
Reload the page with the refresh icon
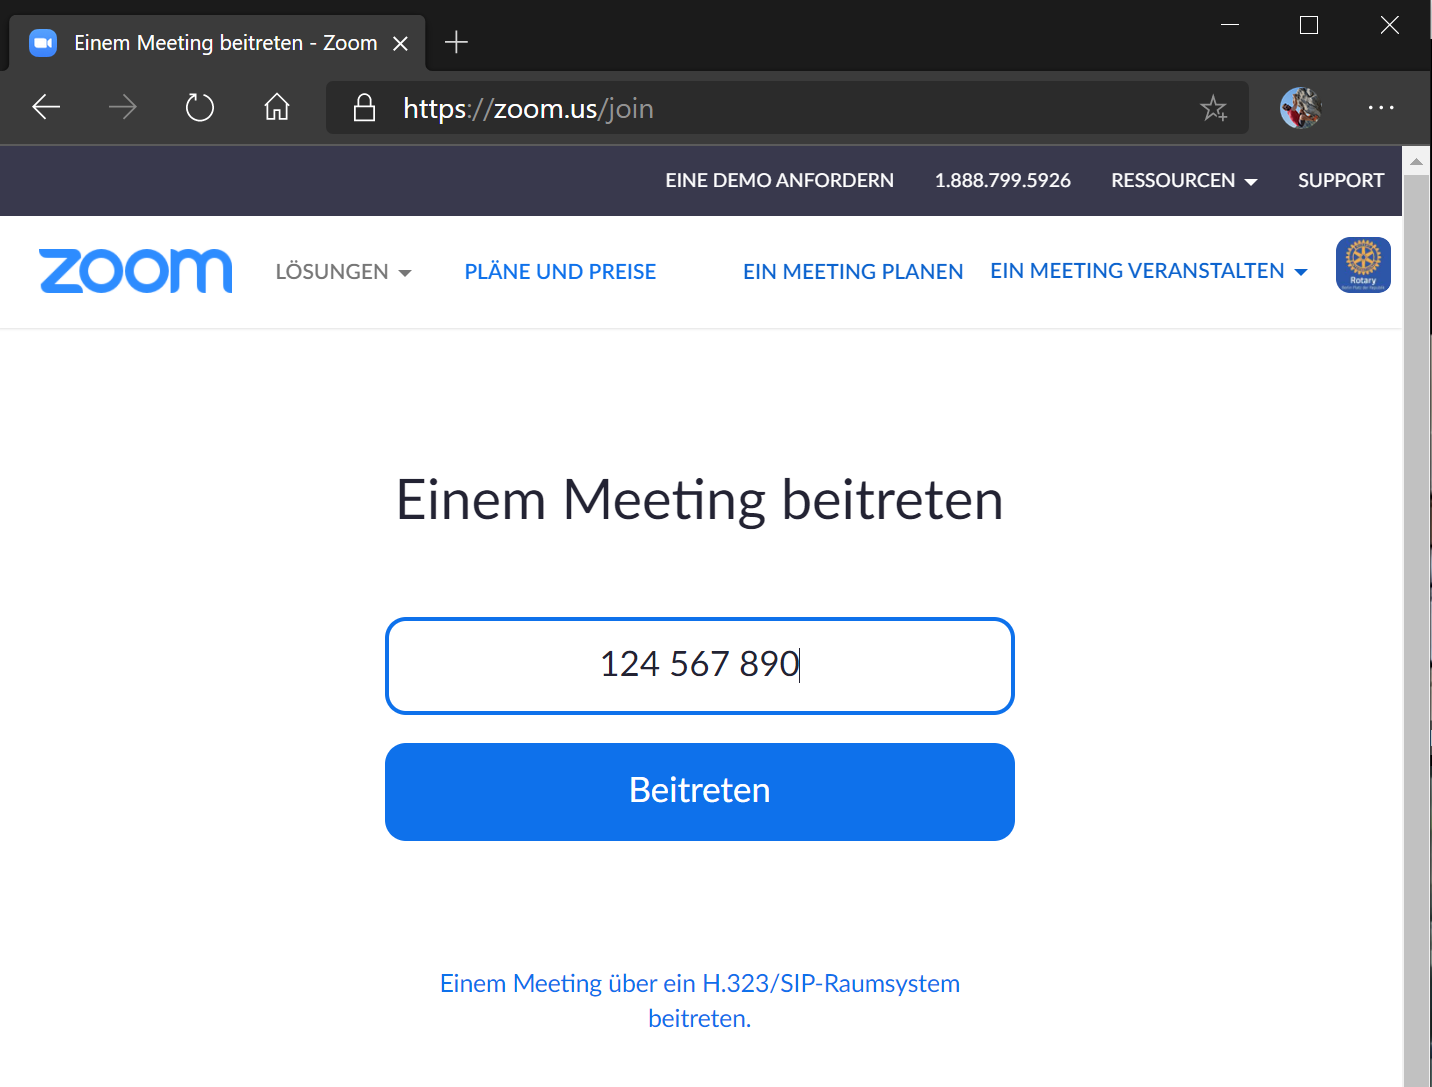click(x=200, y=107)
